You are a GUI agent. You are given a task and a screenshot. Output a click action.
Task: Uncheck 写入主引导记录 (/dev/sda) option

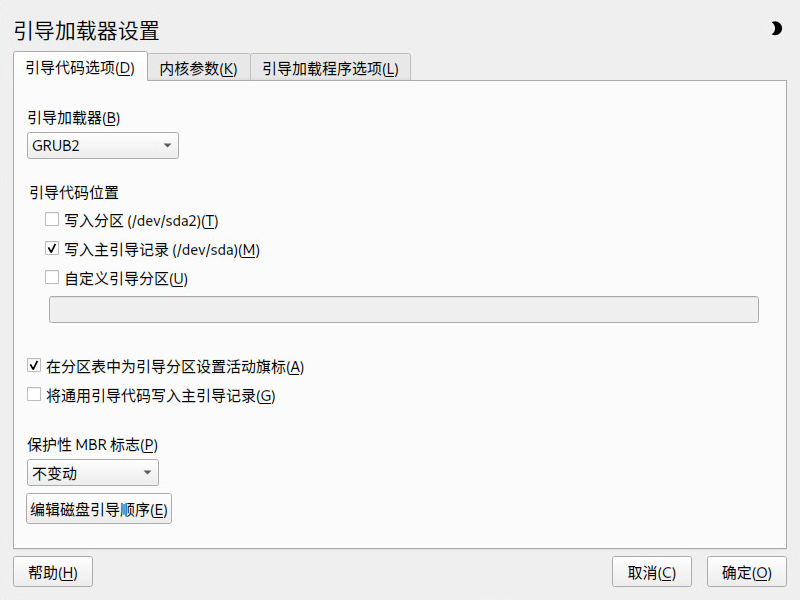point(52,248)
